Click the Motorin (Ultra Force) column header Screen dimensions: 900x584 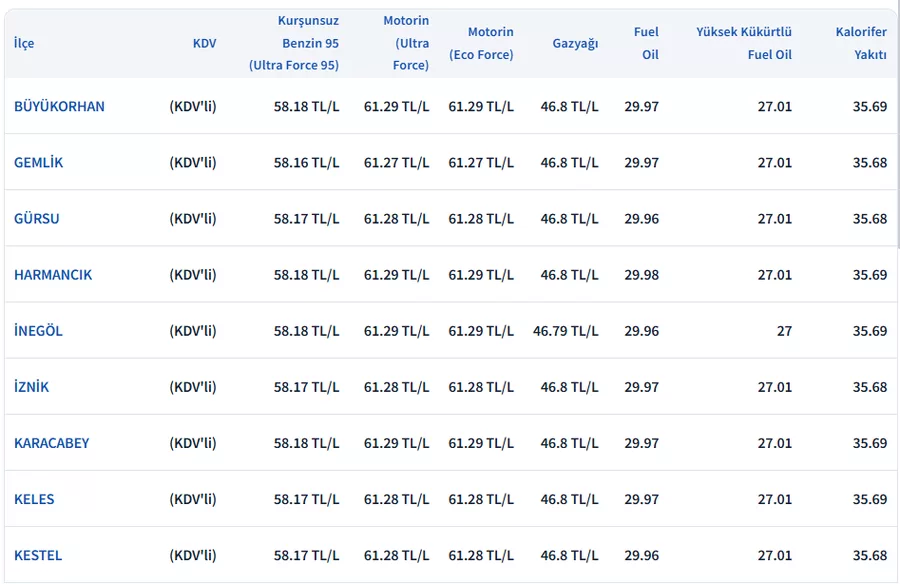tap(405, 43)
